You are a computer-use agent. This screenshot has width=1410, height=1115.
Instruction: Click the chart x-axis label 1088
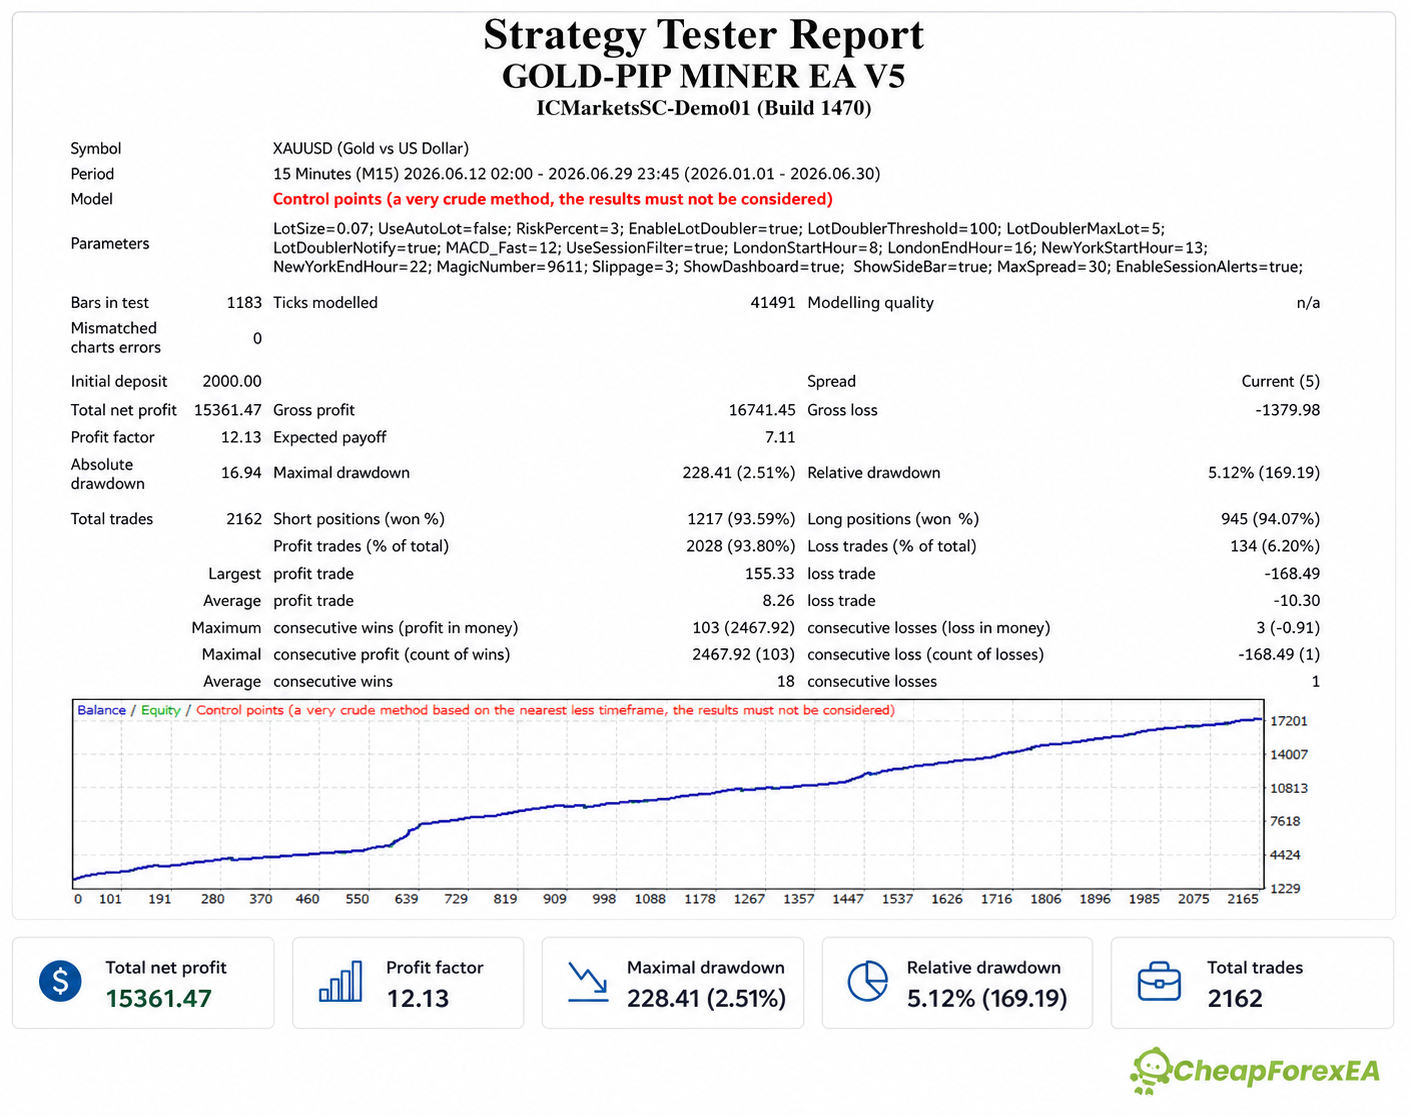pyautogui.click(x=650, y=899)
